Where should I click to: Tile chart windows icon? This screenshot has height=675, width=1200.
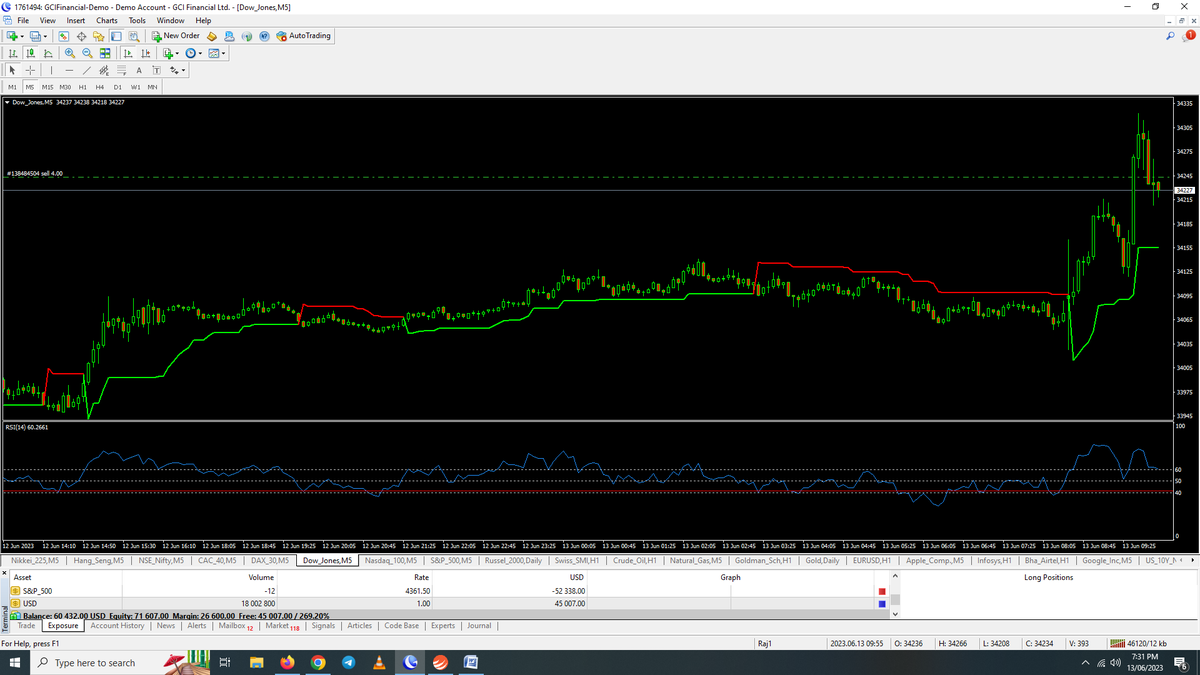105,53
